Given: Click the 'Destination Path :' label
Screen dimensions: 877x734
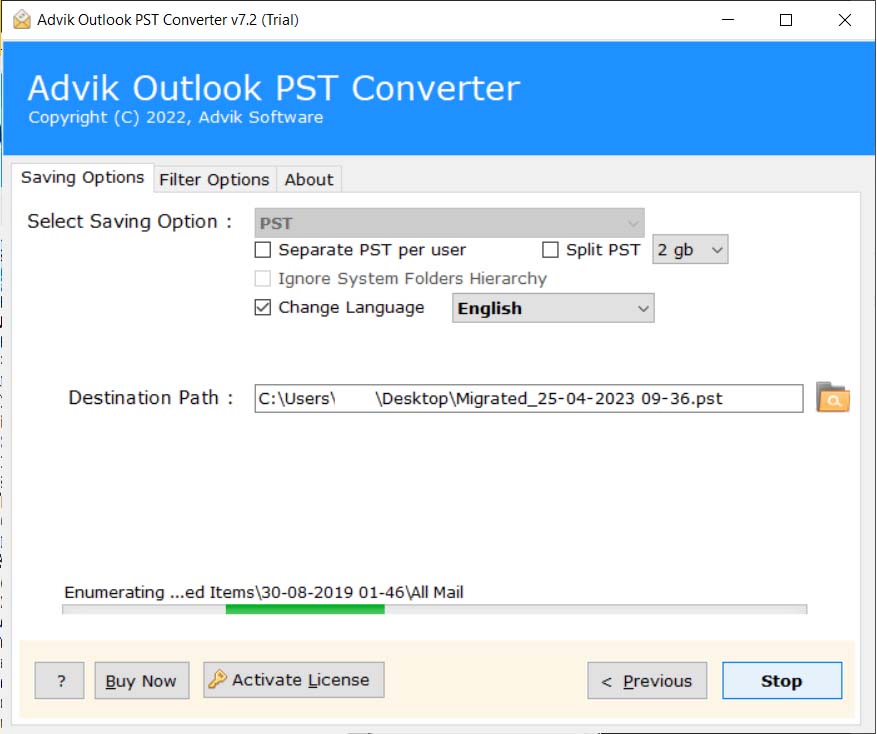Looking at the screenshot, I should [151, 398].
